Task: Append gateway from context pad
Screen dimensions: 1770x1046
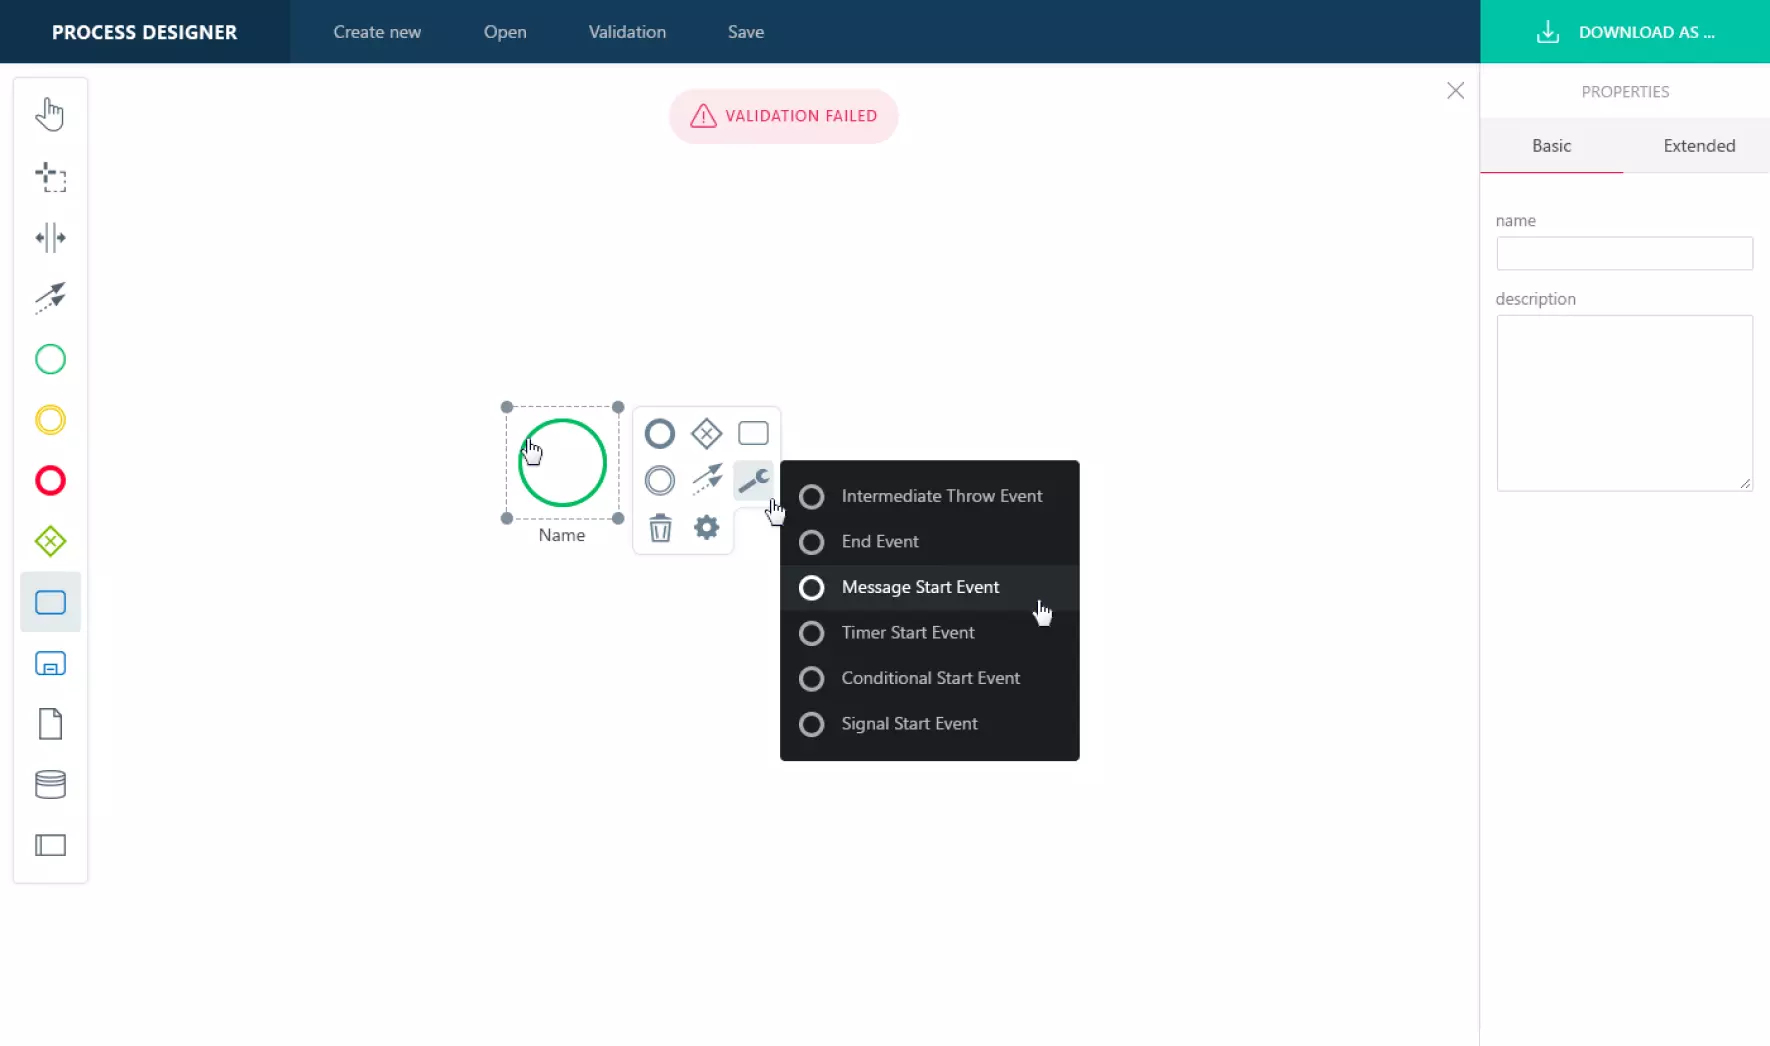Action: tap(707, 434)
